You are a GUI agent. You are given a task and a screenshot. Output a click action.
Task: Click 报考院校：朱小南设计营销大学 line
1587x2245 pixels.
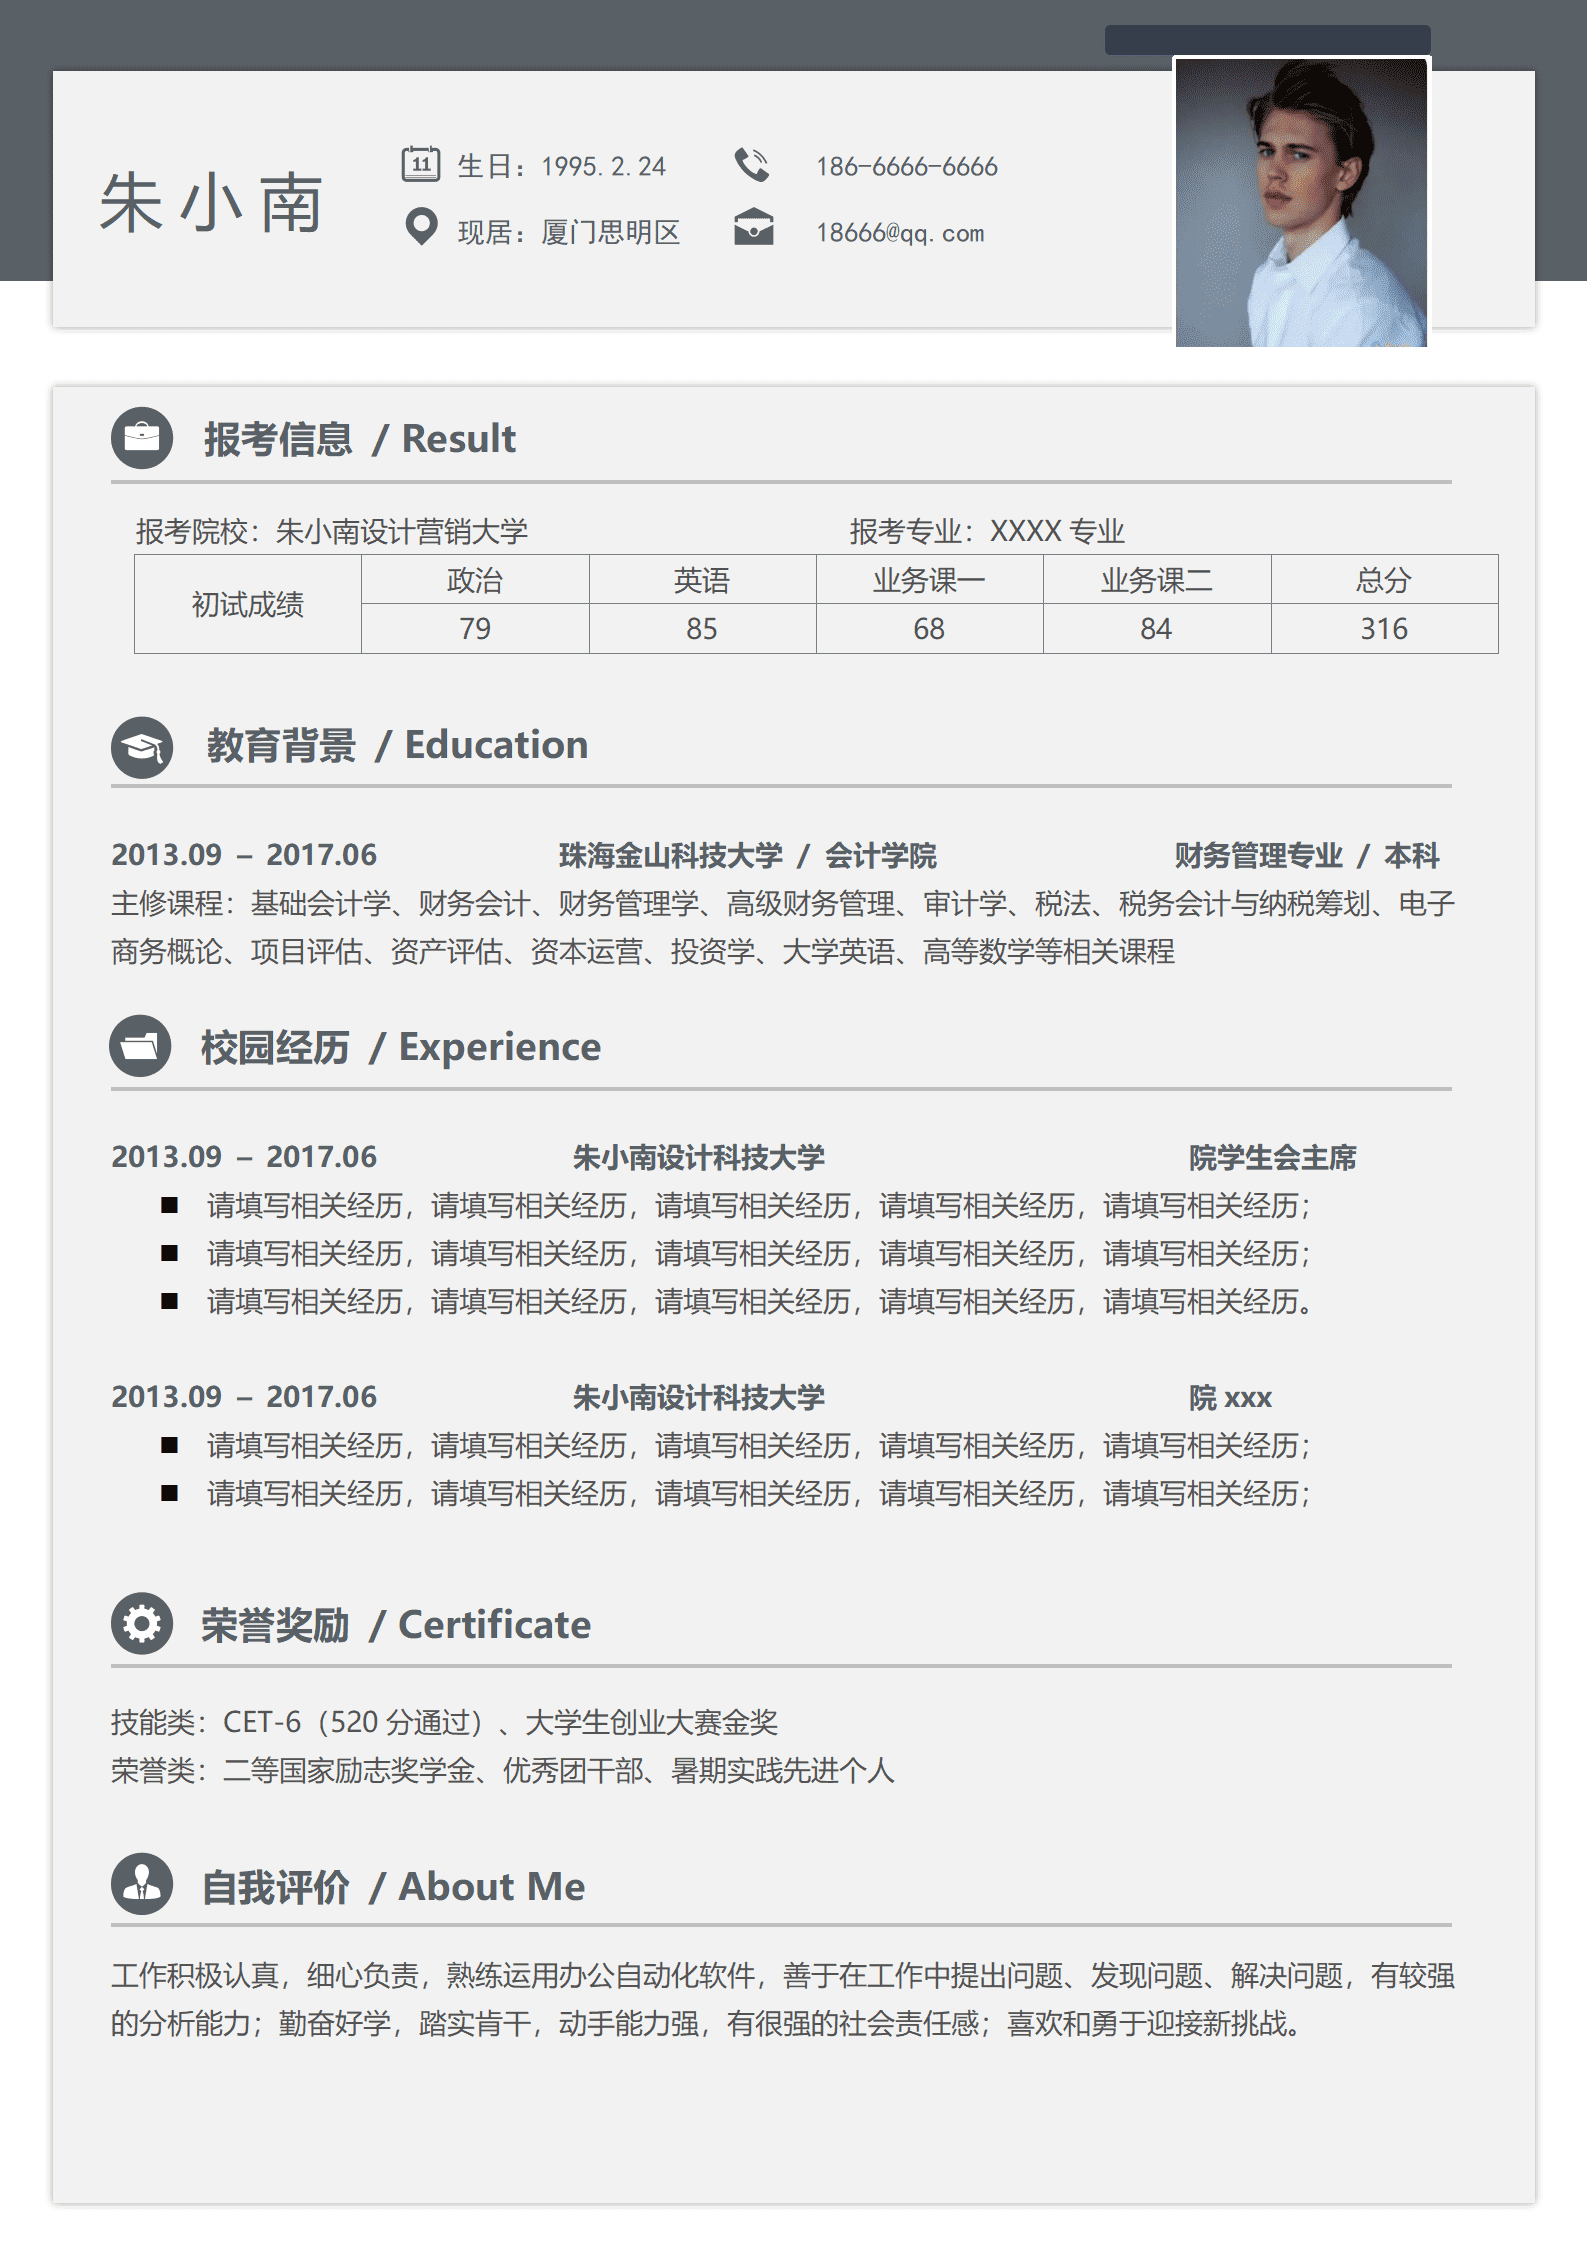click(x=332, y=531)
